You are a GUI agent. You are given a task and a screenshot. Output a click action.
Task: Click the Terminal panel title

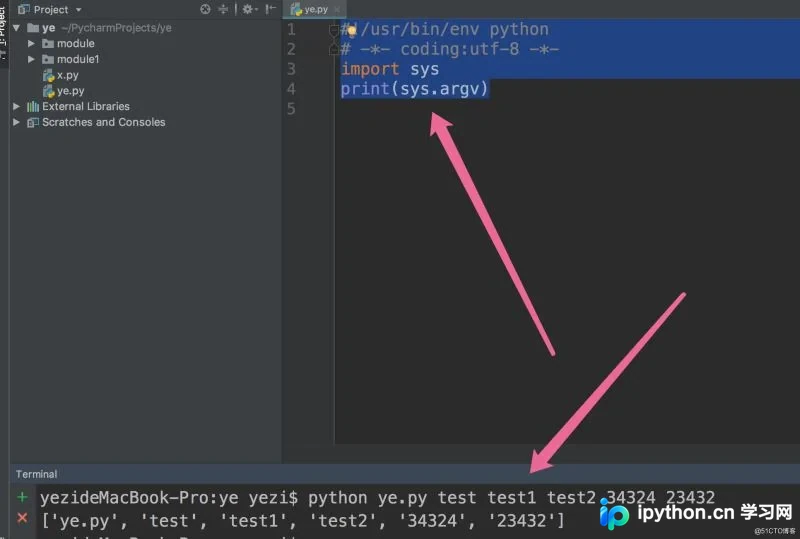tap(36, 474)
